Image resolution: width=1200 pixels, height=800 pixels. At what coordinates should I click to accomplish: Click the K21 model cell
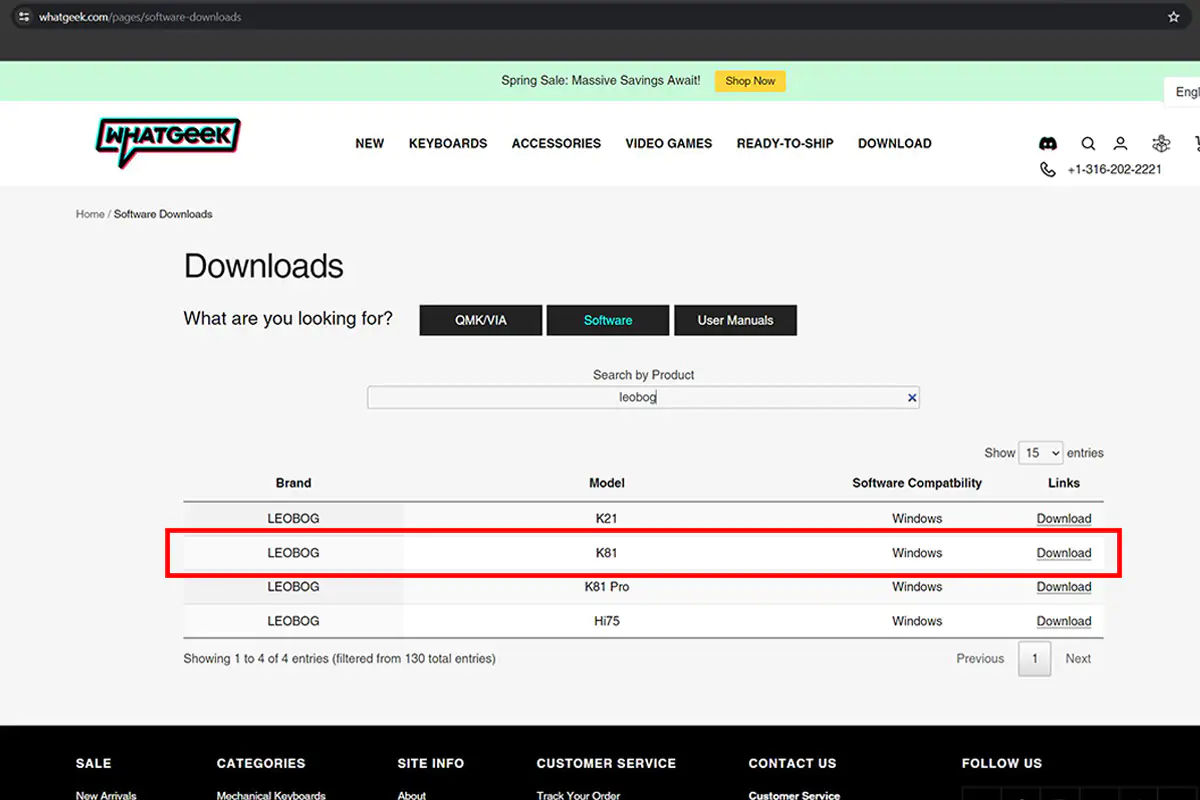tap(607, 519)
